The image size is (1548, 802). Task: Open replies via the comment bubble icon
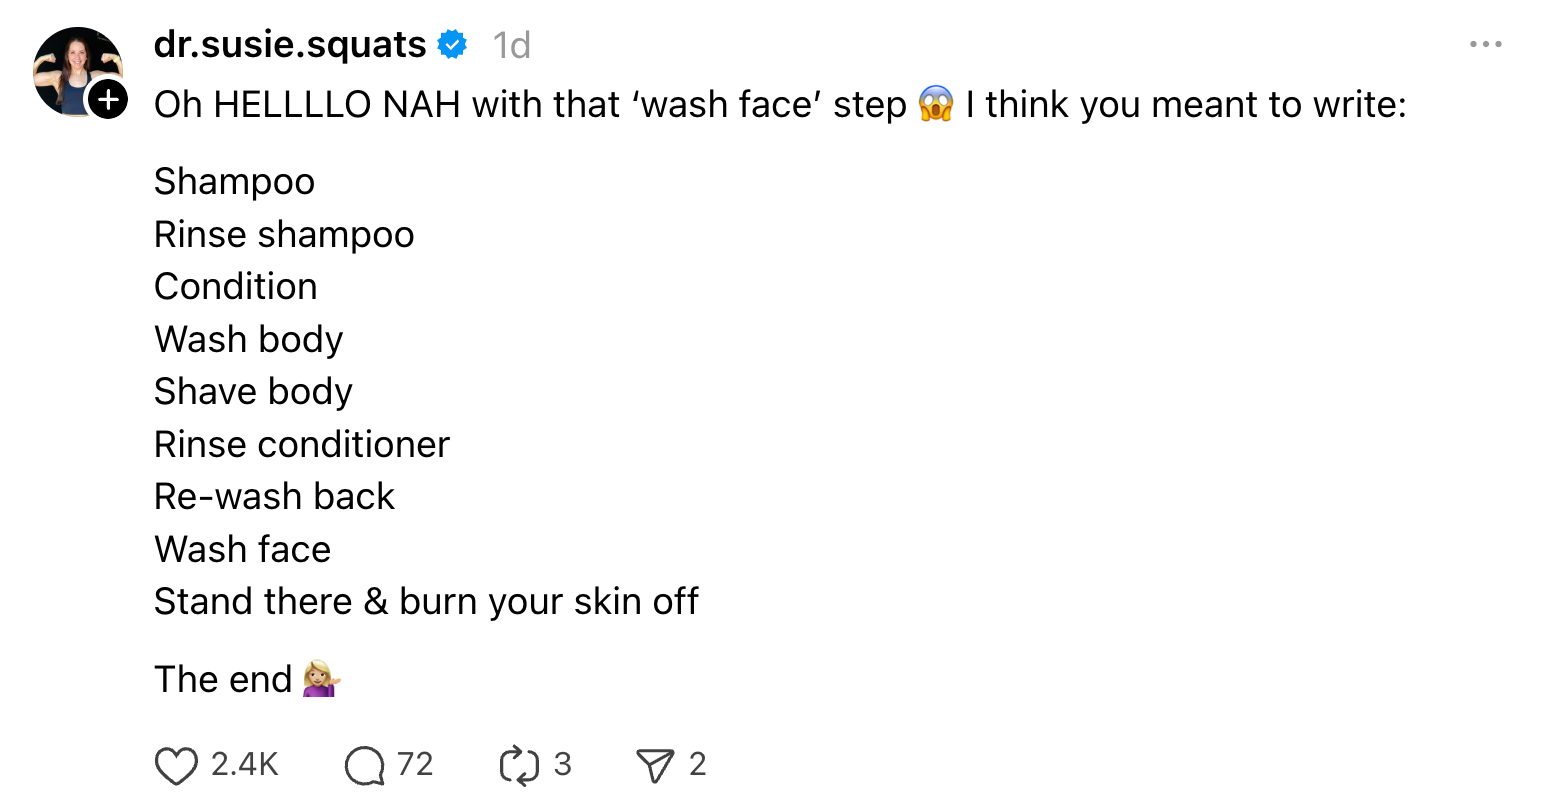(x=364, y=766)
